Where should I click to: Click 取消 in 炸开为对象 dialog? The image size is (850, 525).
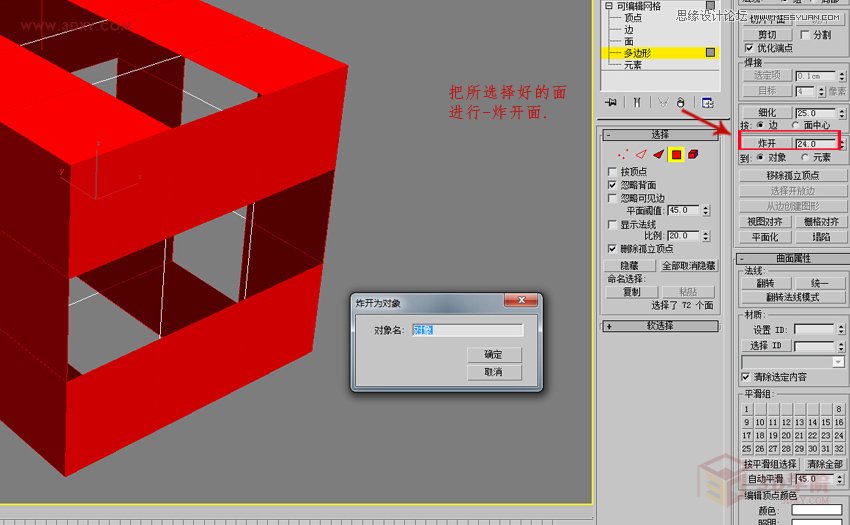tap(494, 372)
